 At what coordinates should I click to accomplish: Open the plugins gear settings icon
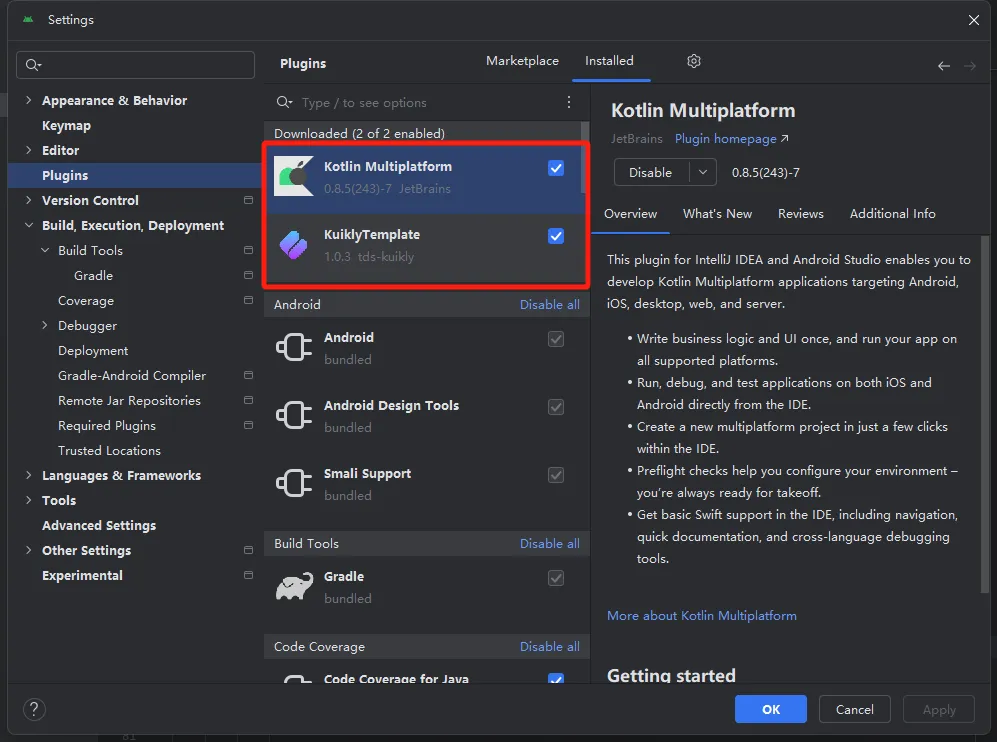point(694,61)
